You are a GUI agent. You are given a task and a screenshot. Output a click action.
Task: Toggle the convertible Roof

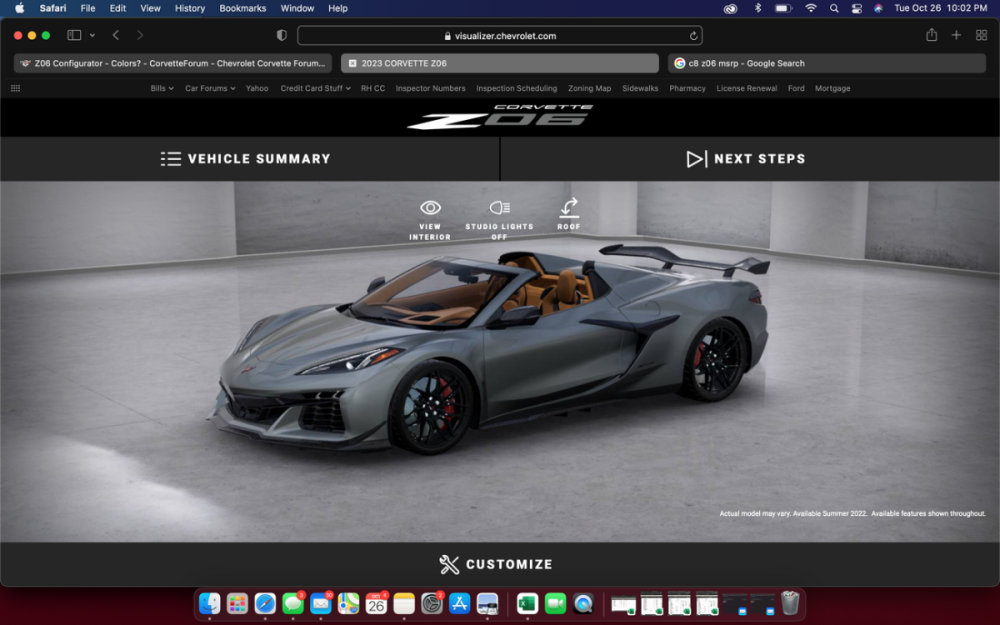[x=569, y=214]
